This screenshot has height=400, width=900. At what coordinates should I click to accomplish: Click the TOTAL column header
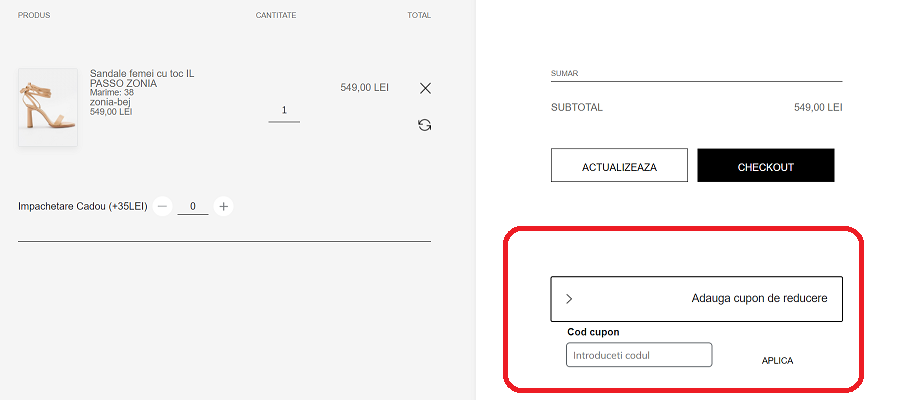click(419, 16)
